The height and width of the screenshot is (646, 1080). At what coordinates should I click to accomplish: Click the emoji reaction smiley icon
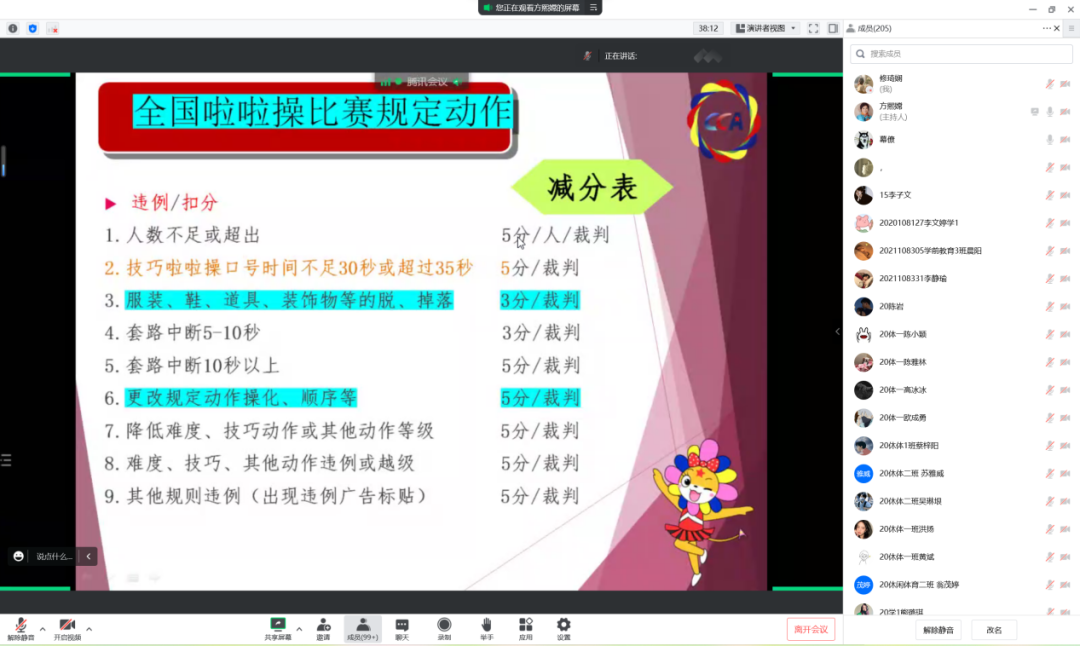click(x=19, y=556)
